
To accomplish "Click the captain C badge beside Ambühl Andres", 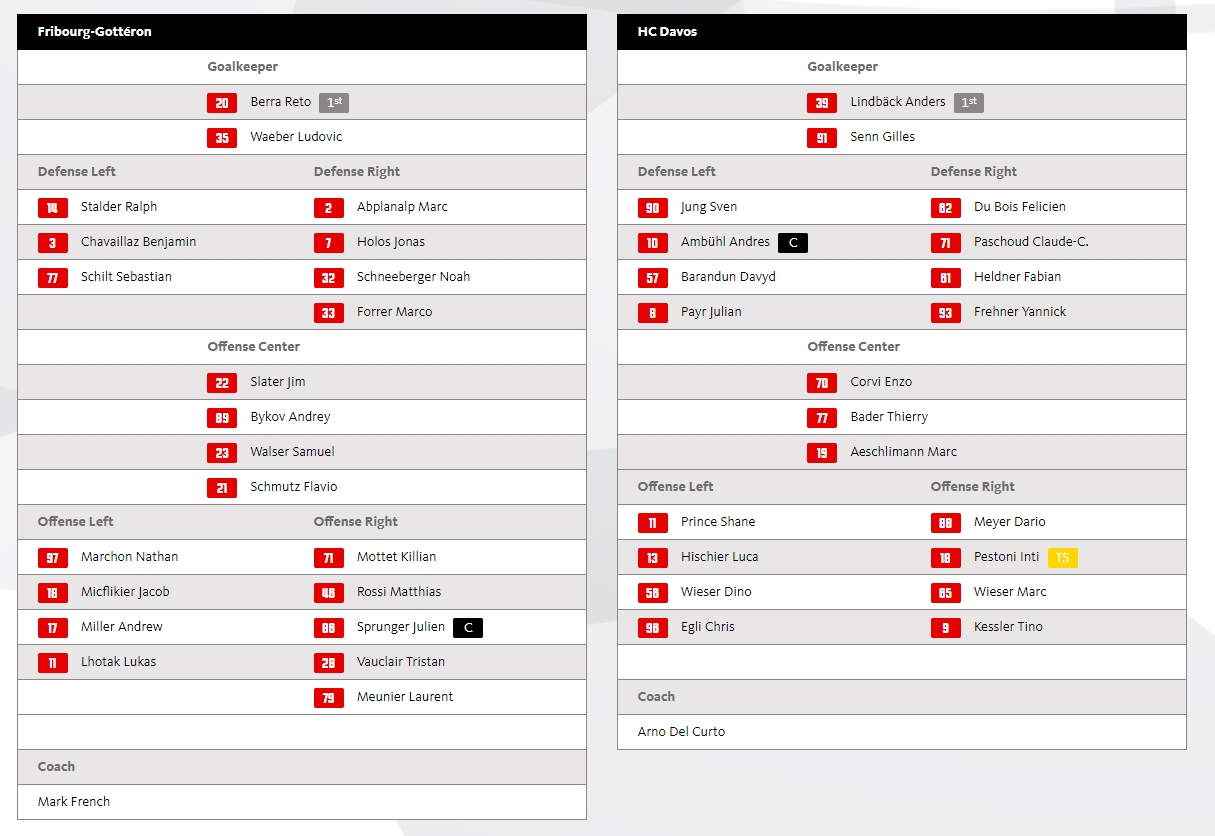I will pos(792,242).
